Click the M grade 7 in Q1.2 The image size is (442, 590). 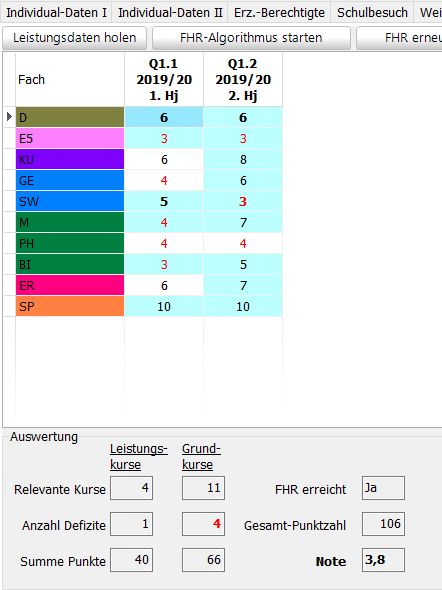click(x=243, y=222)
